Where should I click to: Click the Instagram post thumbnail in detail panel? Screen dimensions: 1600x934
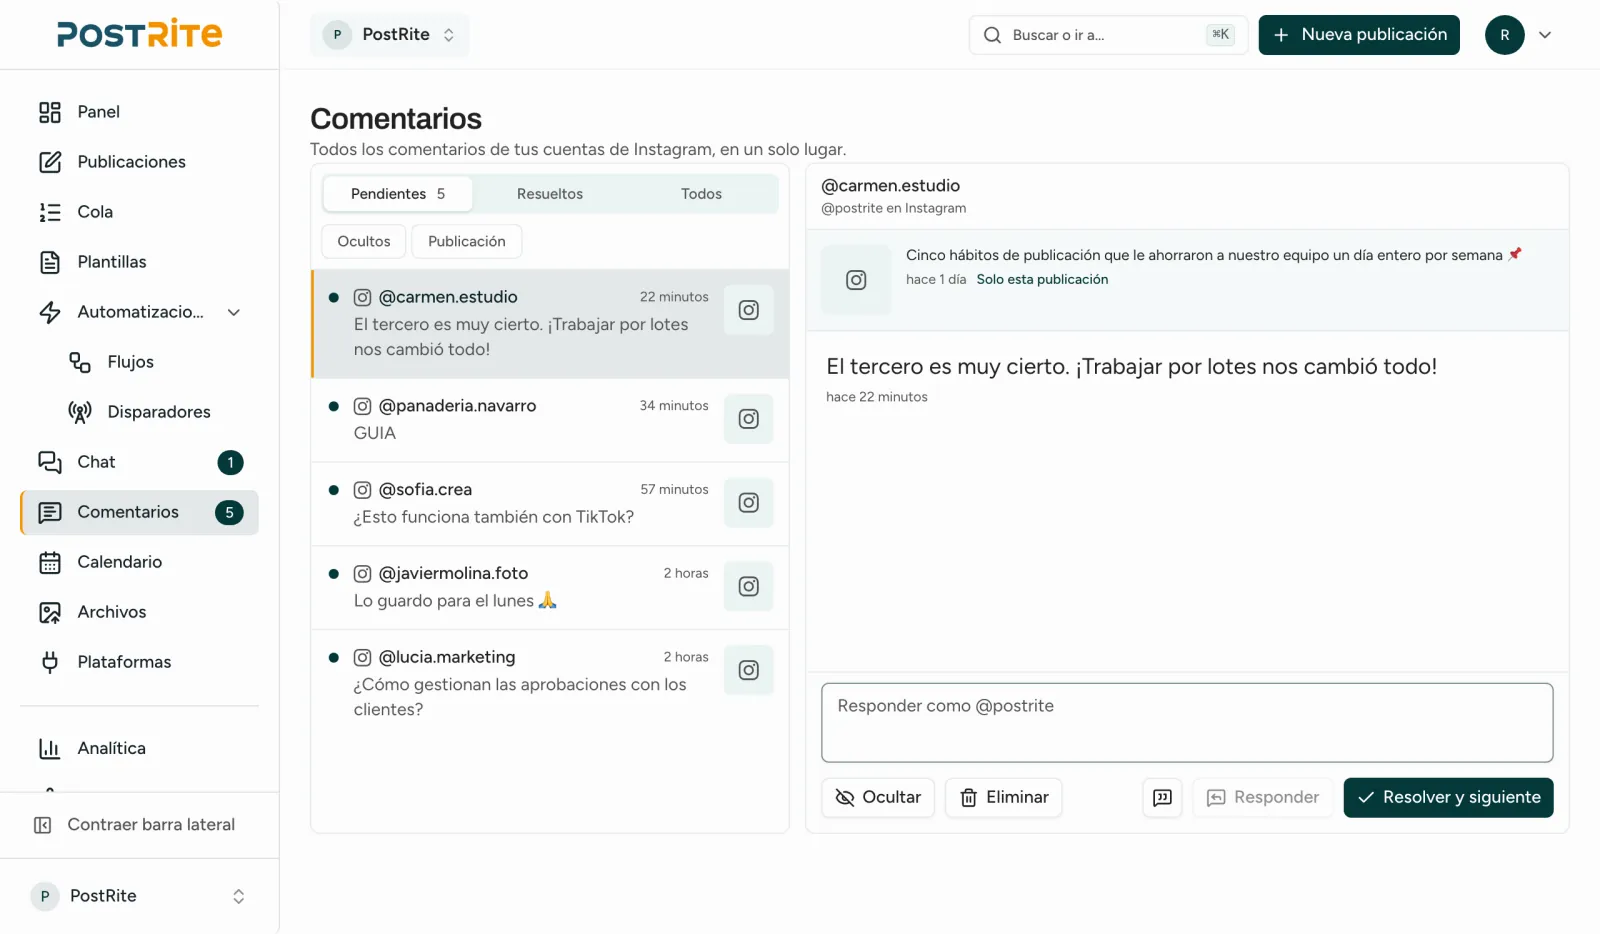click(856, 280)
